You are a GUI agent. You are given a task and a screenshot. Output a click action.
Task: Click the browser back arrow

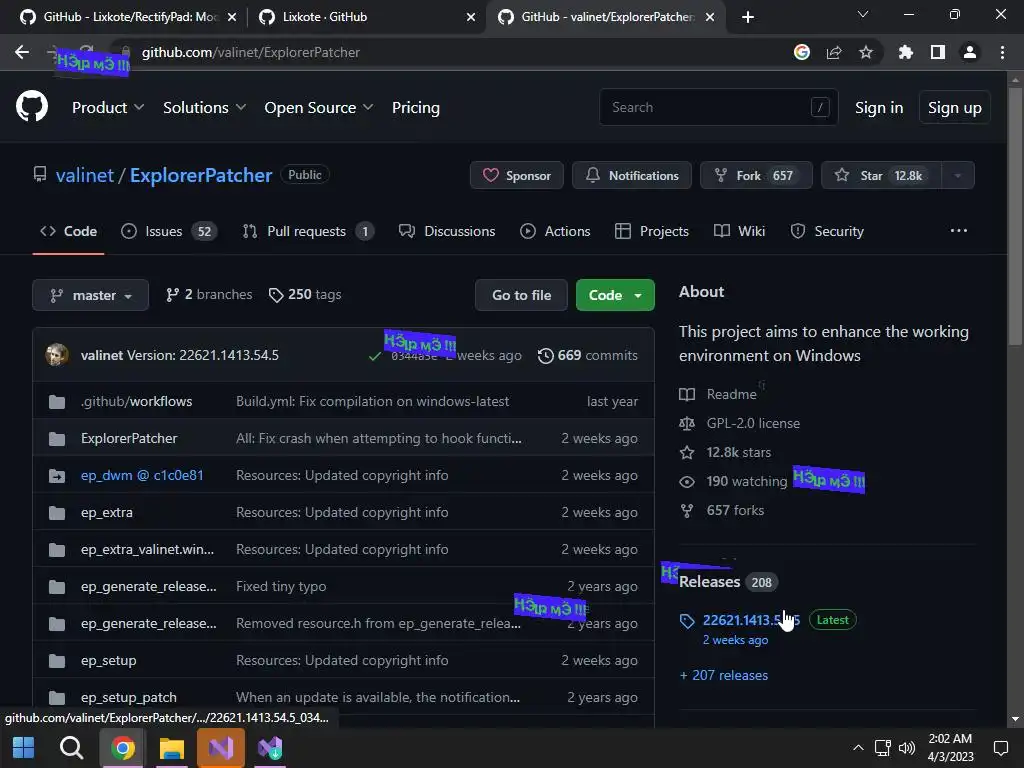pos(22,52)
